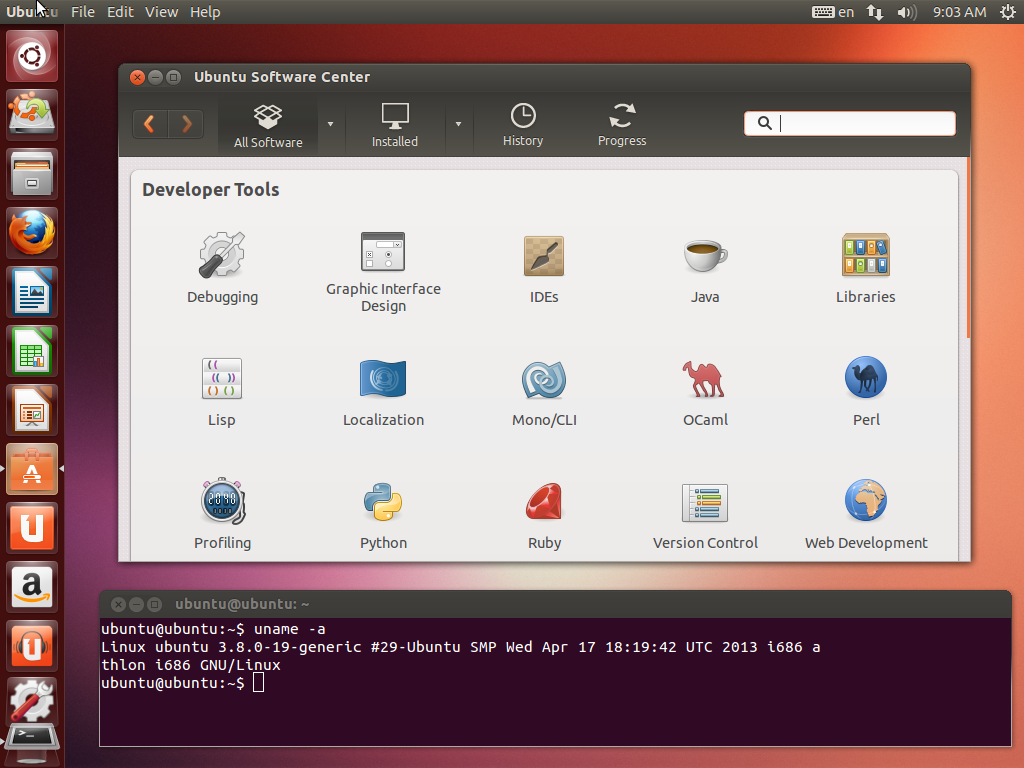Launch LibreOffice Impress from the launcher
The width and height of the screenshot is (1024, 768).
32,410
